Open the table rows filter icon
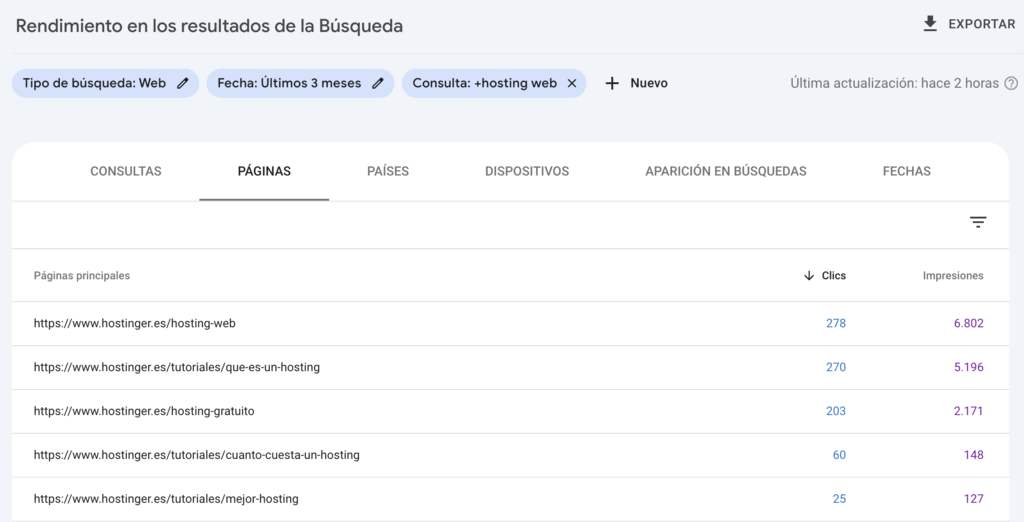The width and height of the screenshot is (1024, 522). [978, 222]
